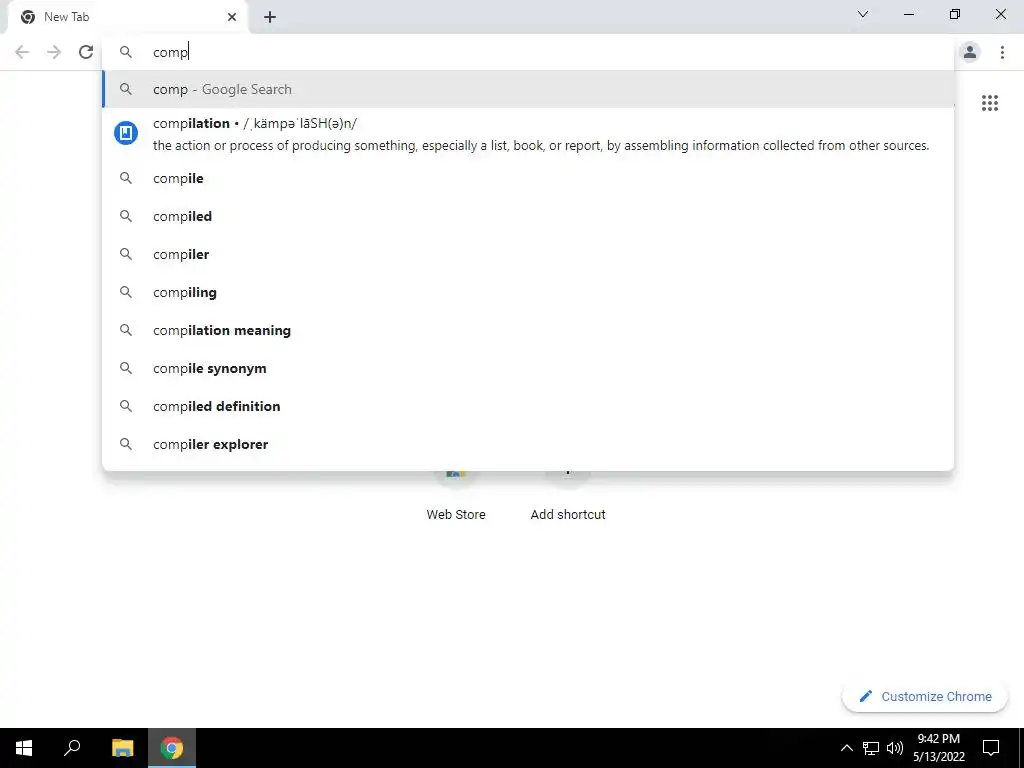
Task: Open the Web Store shortcut
Action: [x=456, y=496]
